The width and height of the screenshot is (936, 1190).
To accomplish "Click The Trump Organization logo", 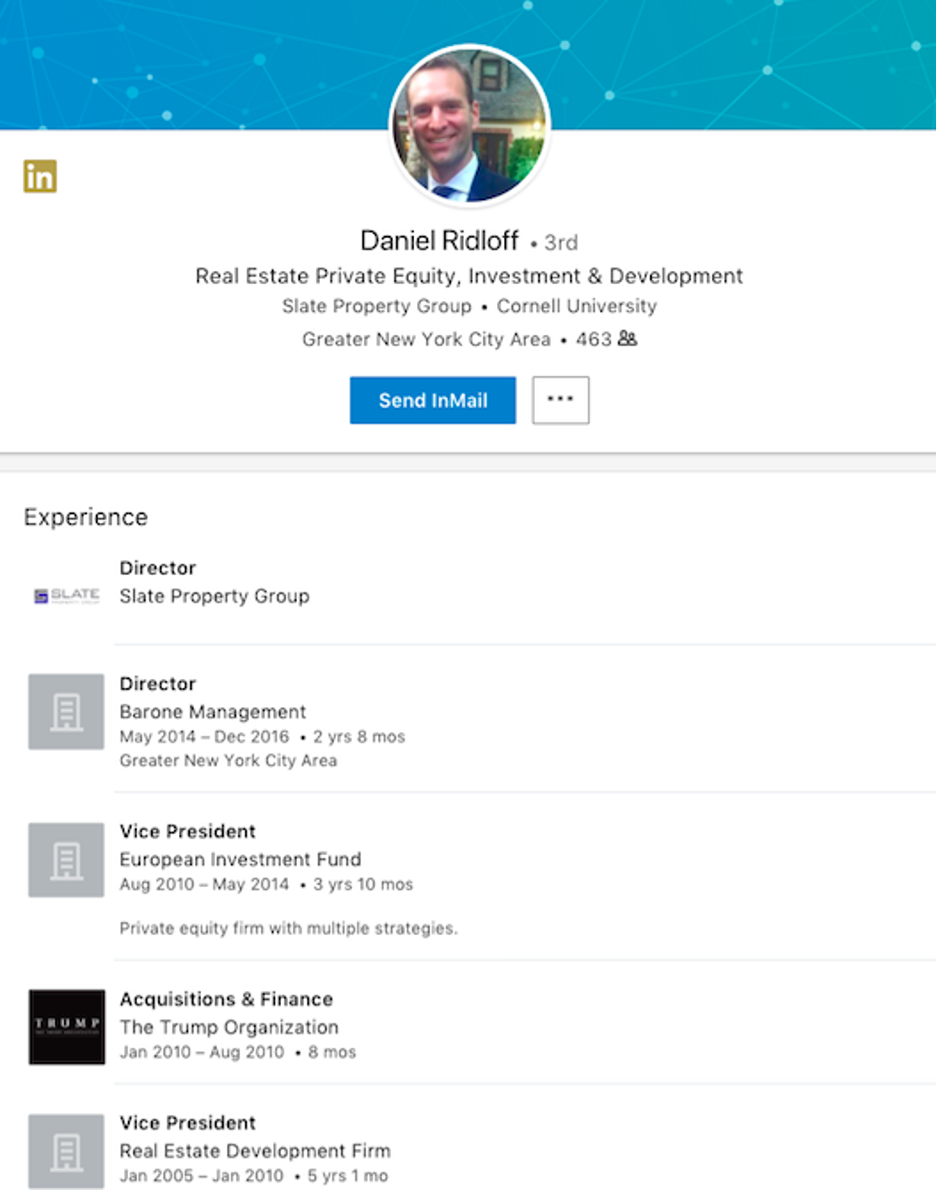I will pyautogui.click(x=65, y=1027).
